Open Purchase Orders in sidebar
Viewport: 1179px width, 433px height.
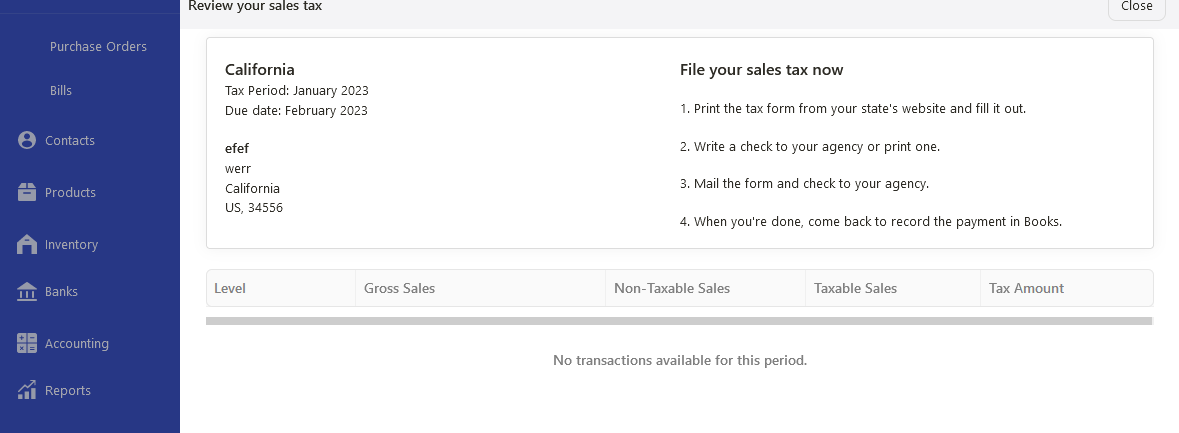(x=98, y=47)
